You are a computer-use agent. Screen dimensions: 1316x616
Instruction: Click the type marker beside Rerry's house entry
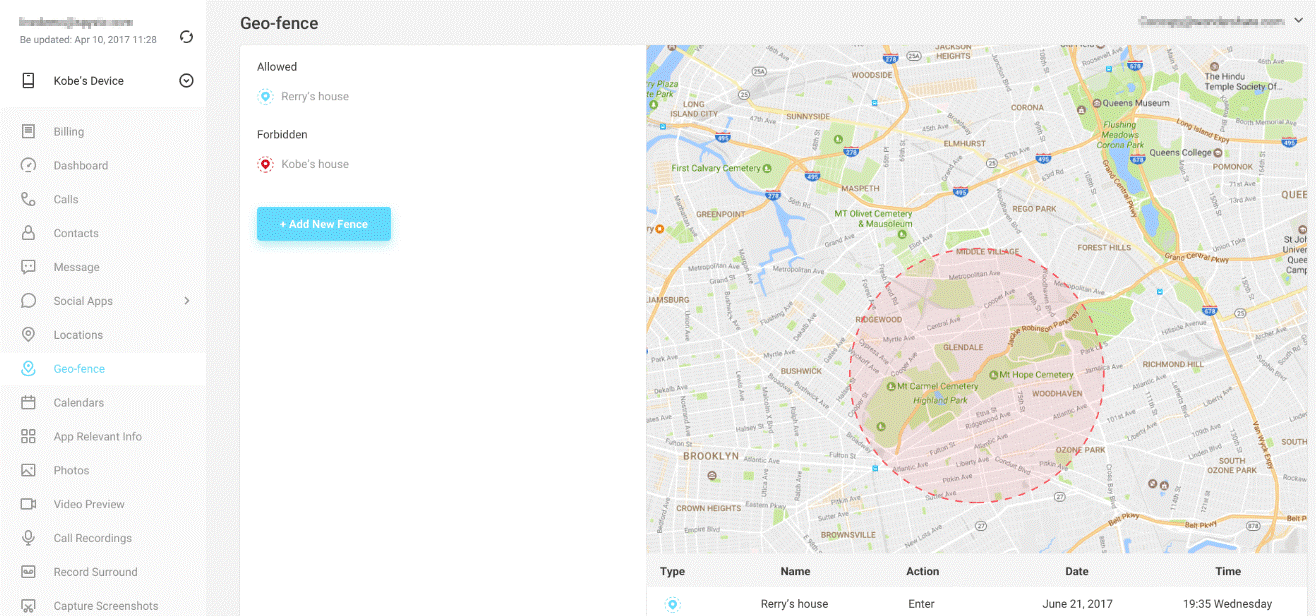coord(672,604)
